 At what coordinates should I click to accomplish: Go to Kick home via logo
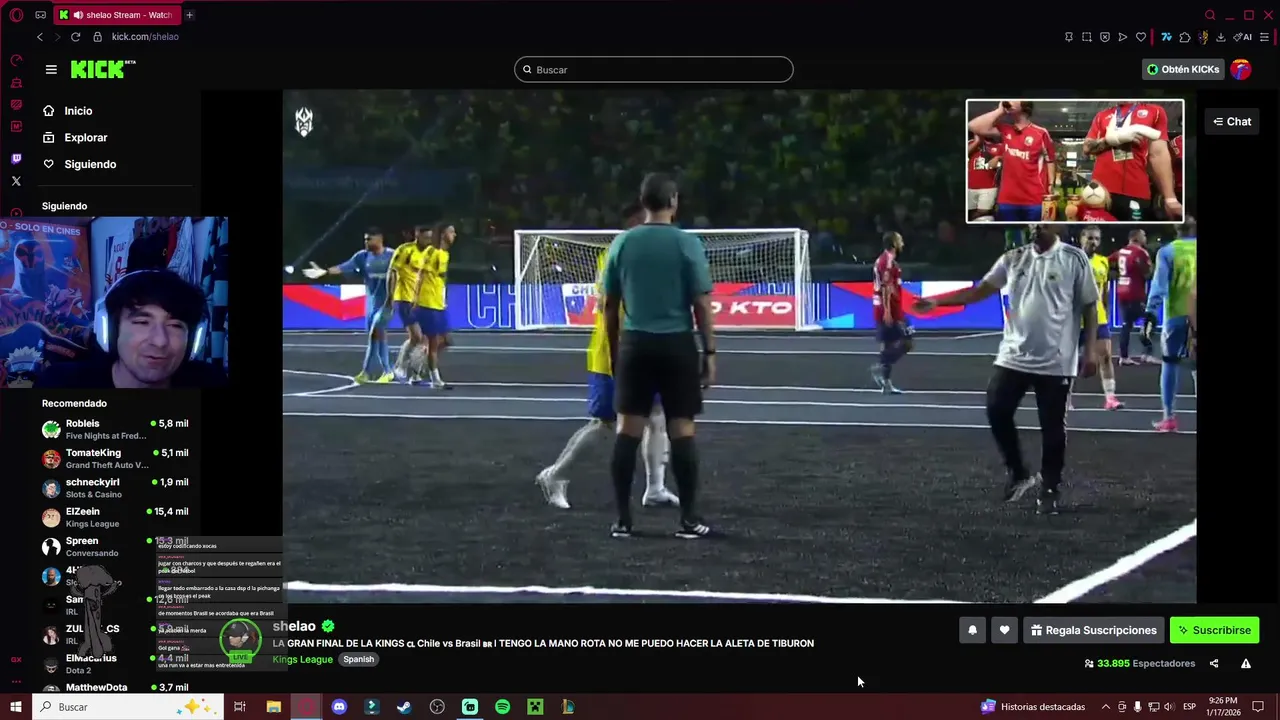point(102,69)
